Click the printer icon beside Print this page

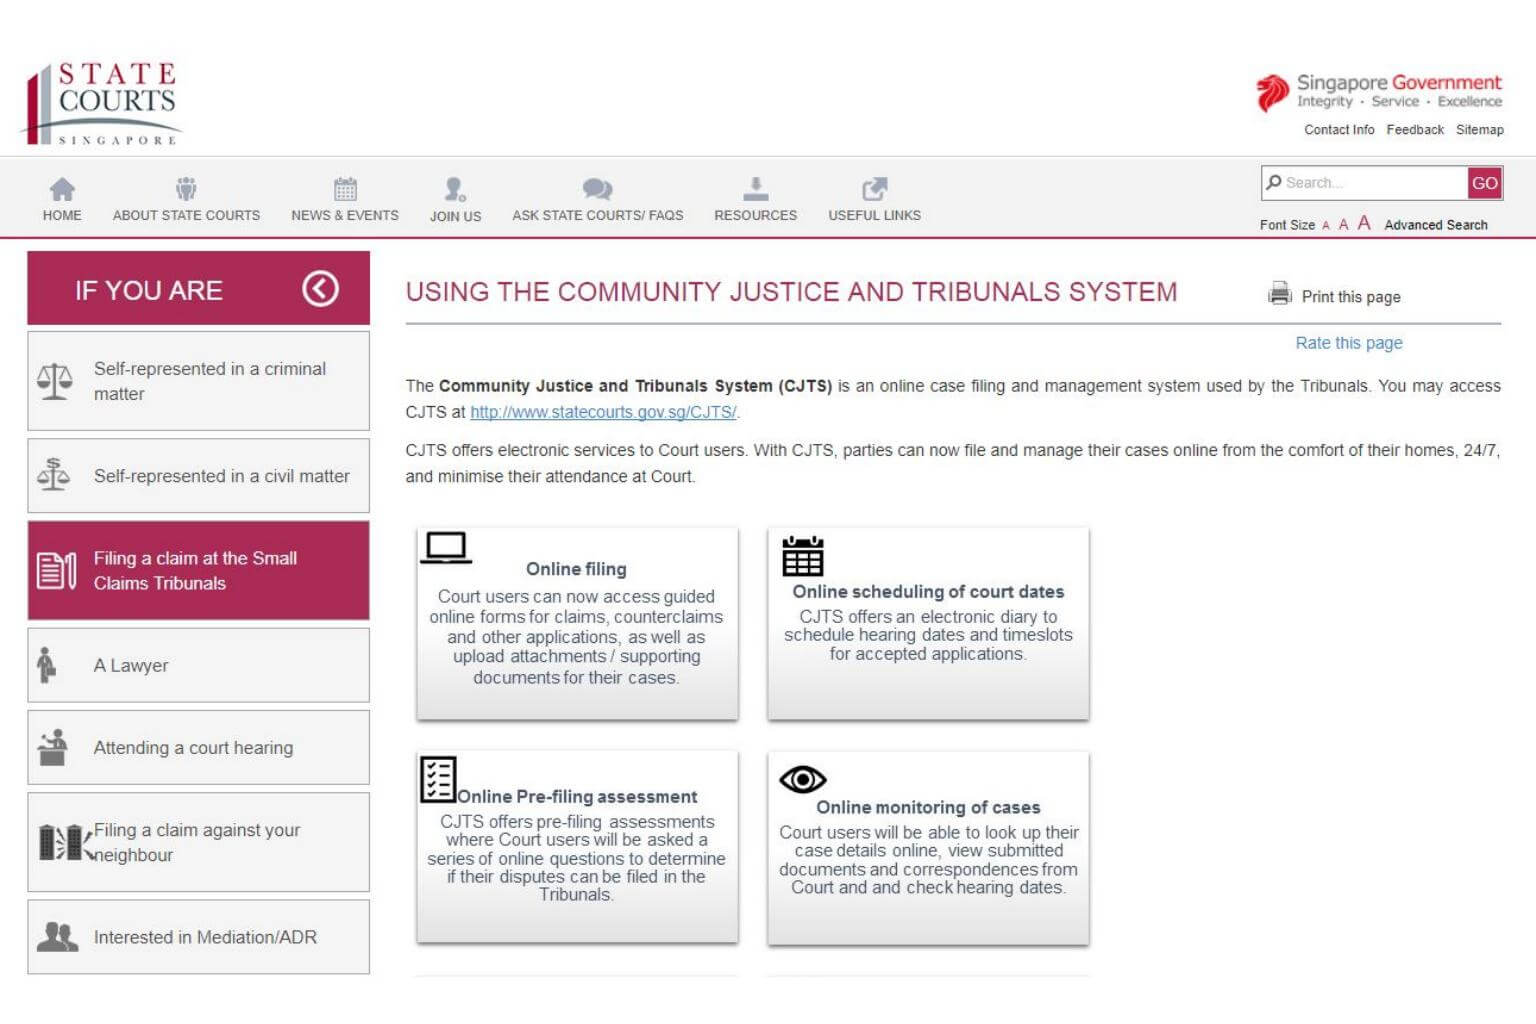(1280, 294)
